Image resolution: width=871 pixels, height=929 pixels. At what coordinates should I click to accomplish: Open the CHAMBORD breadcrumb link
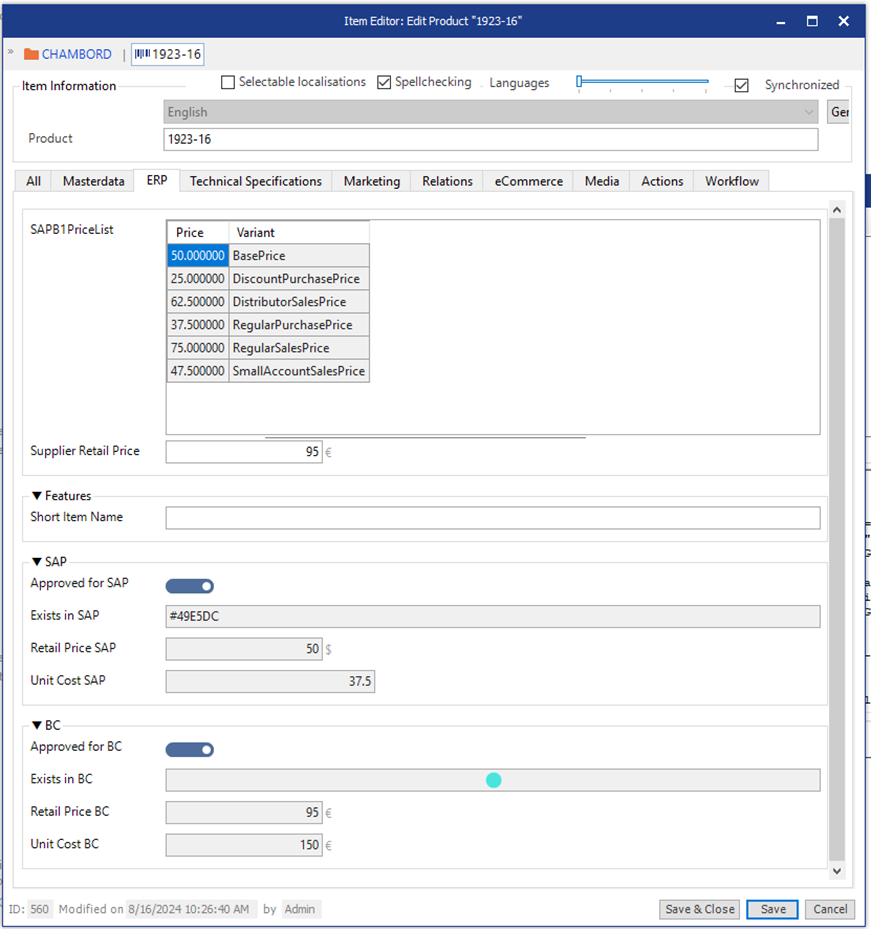(x=76, y=55)
